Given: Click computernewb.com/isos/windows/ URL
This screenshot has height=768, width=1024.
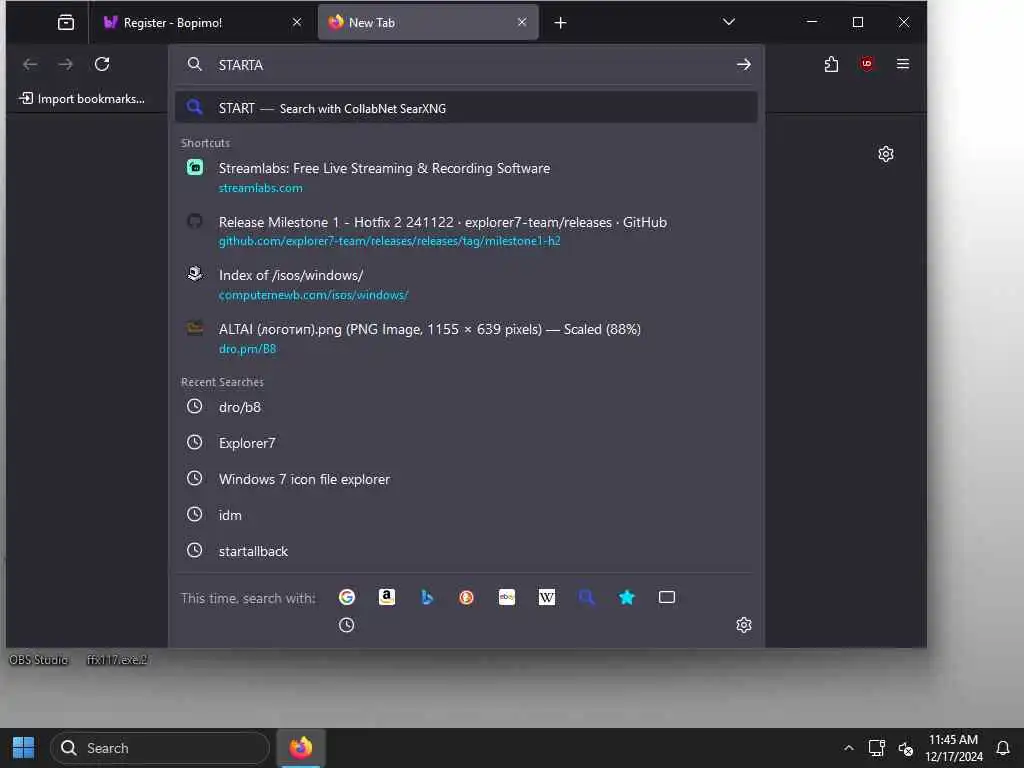Looking at the screenshot, I should [x=313, y=295].
